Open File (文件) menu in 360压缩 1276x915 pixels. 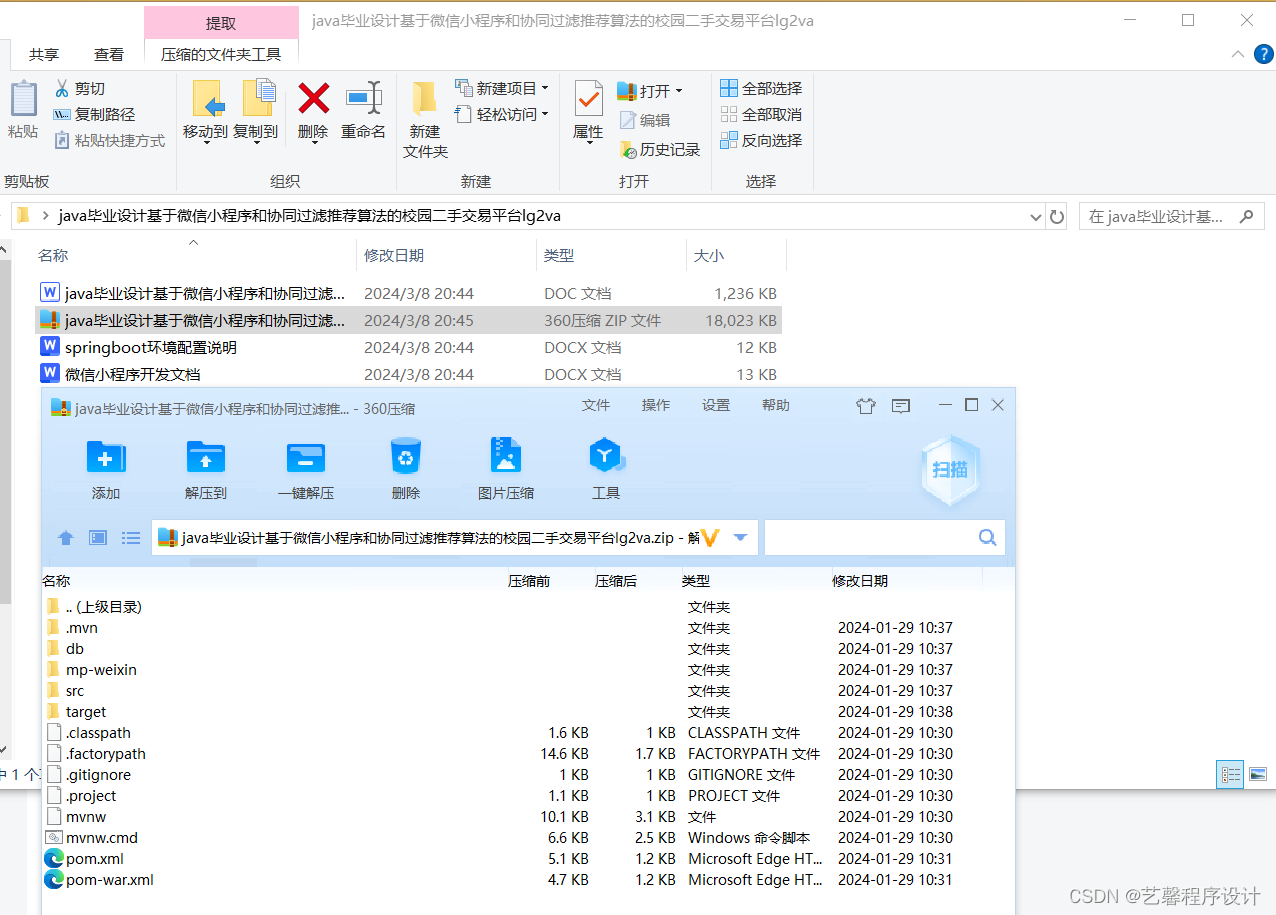click(x=596, y=405)
